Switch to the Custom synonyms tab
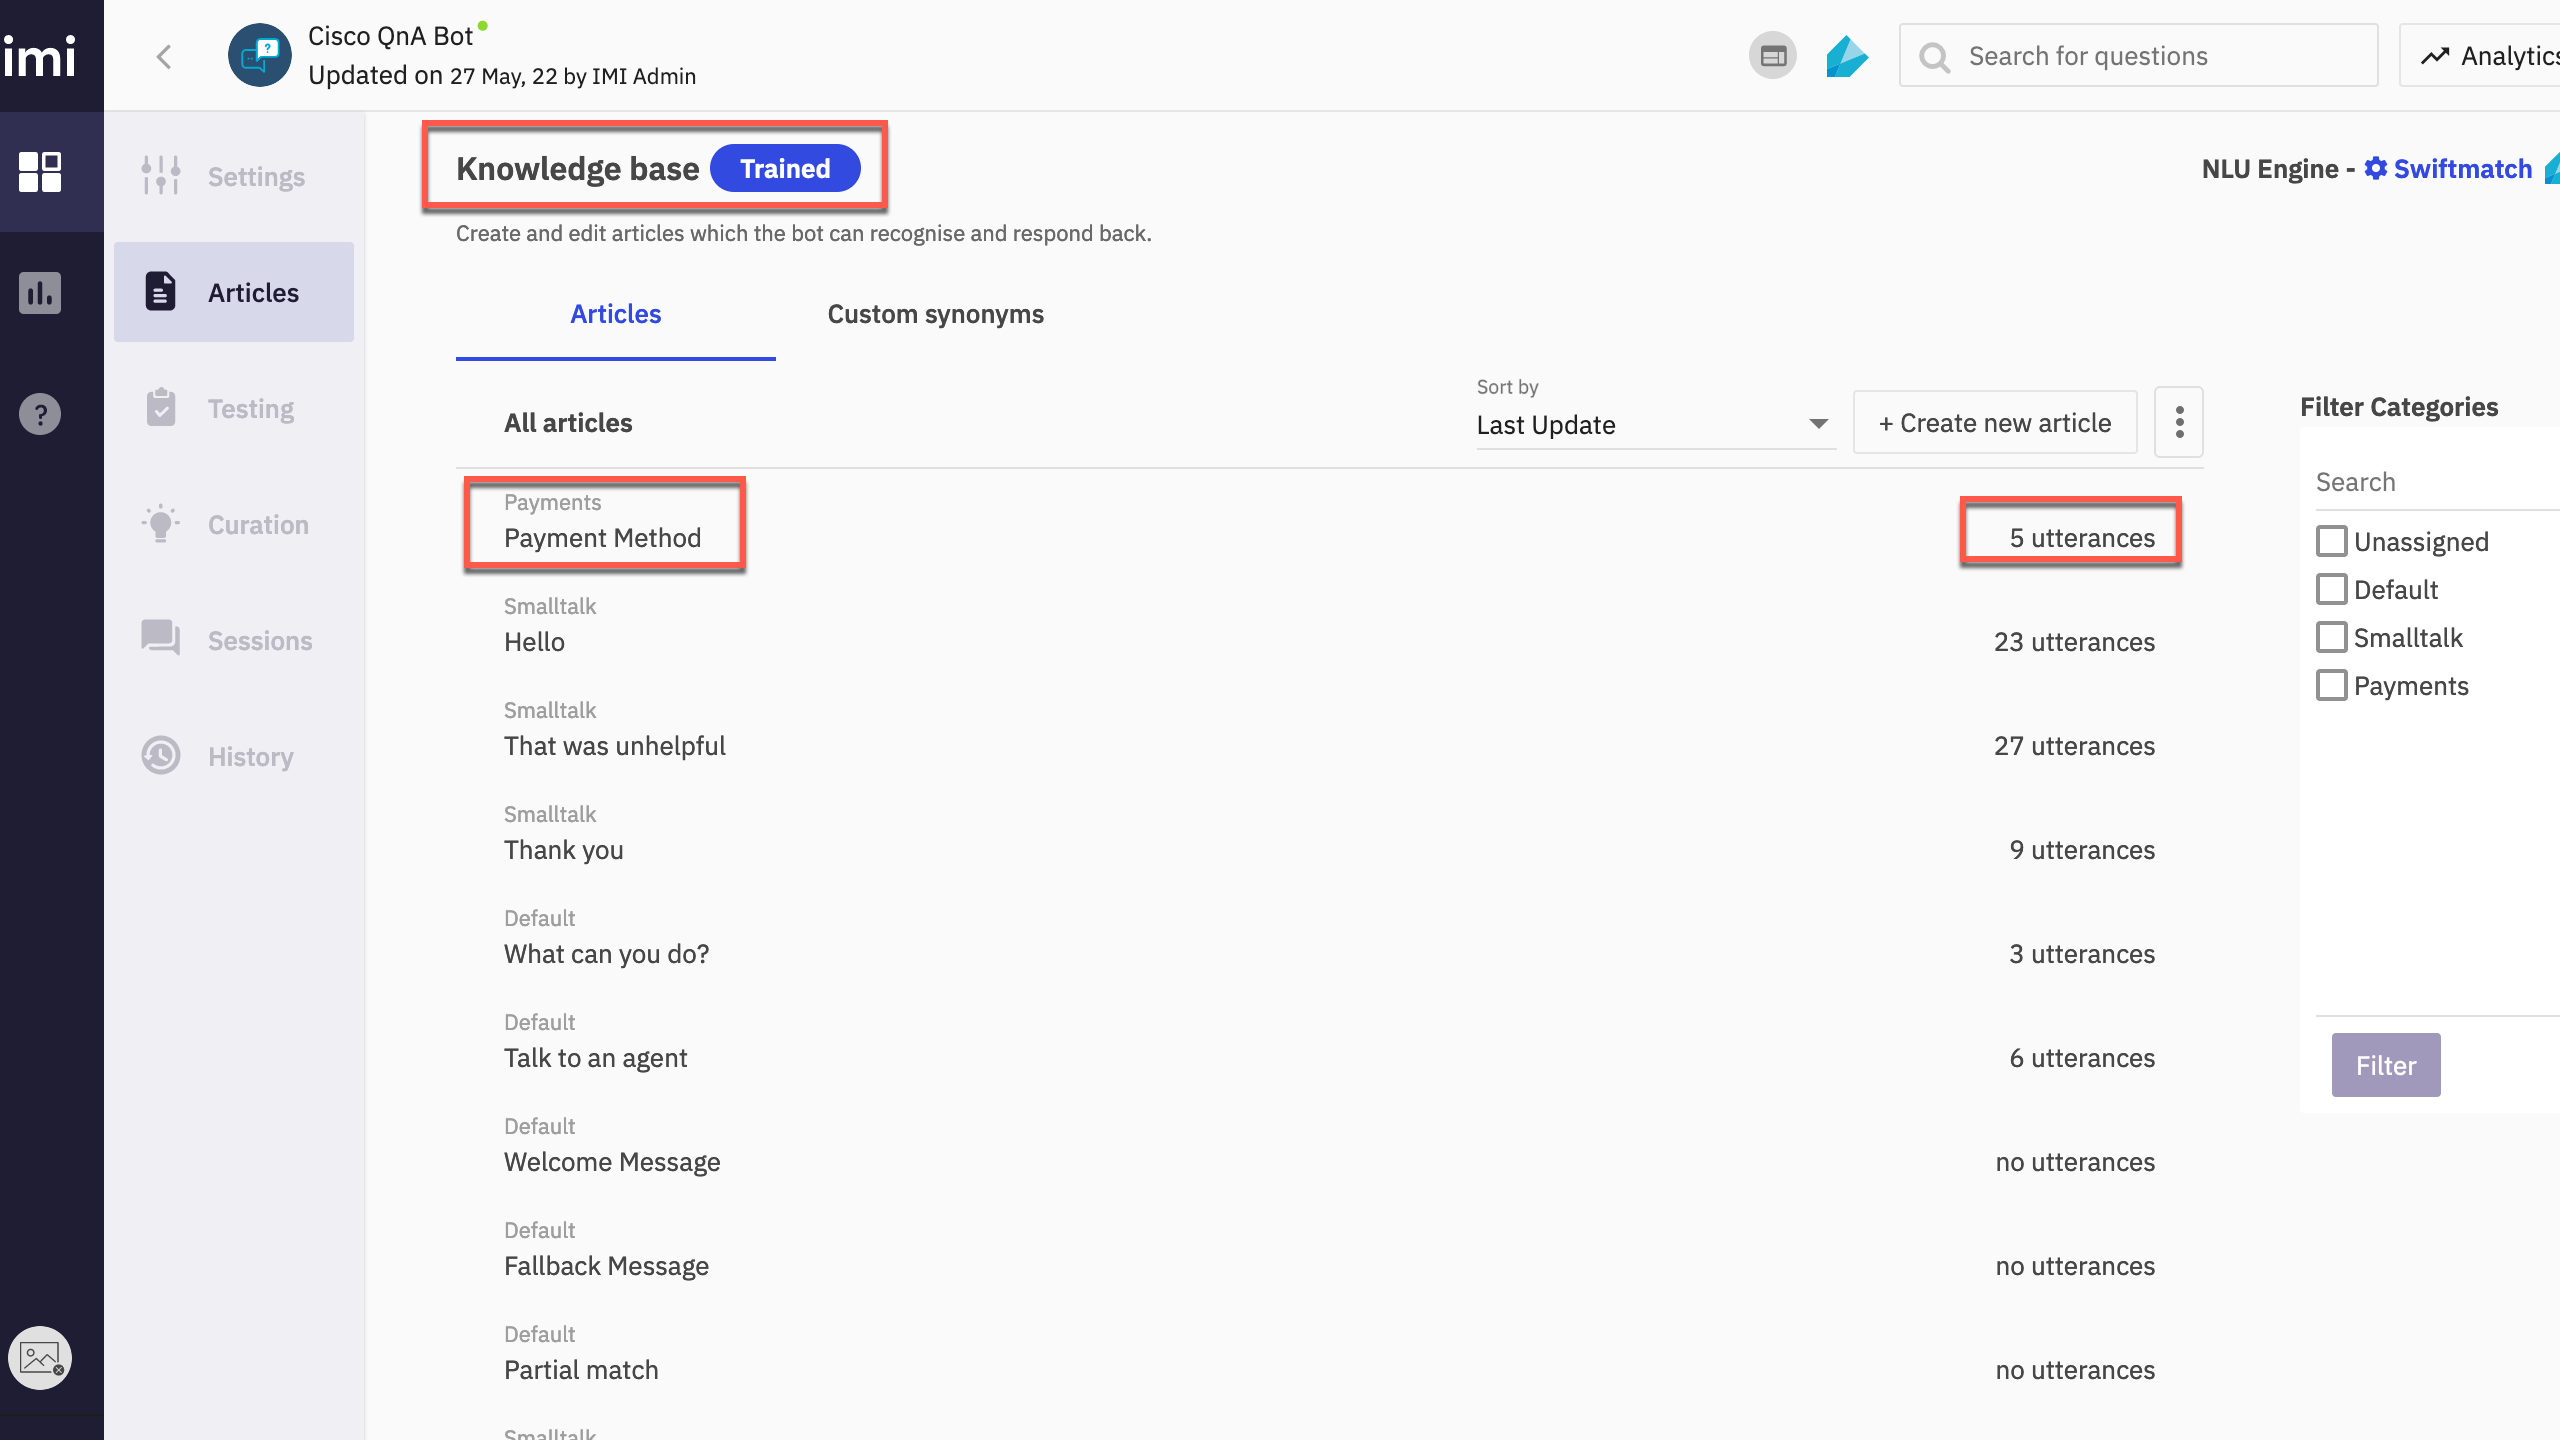Screen dimensions: 2560x1440 (x=936, y=314)
